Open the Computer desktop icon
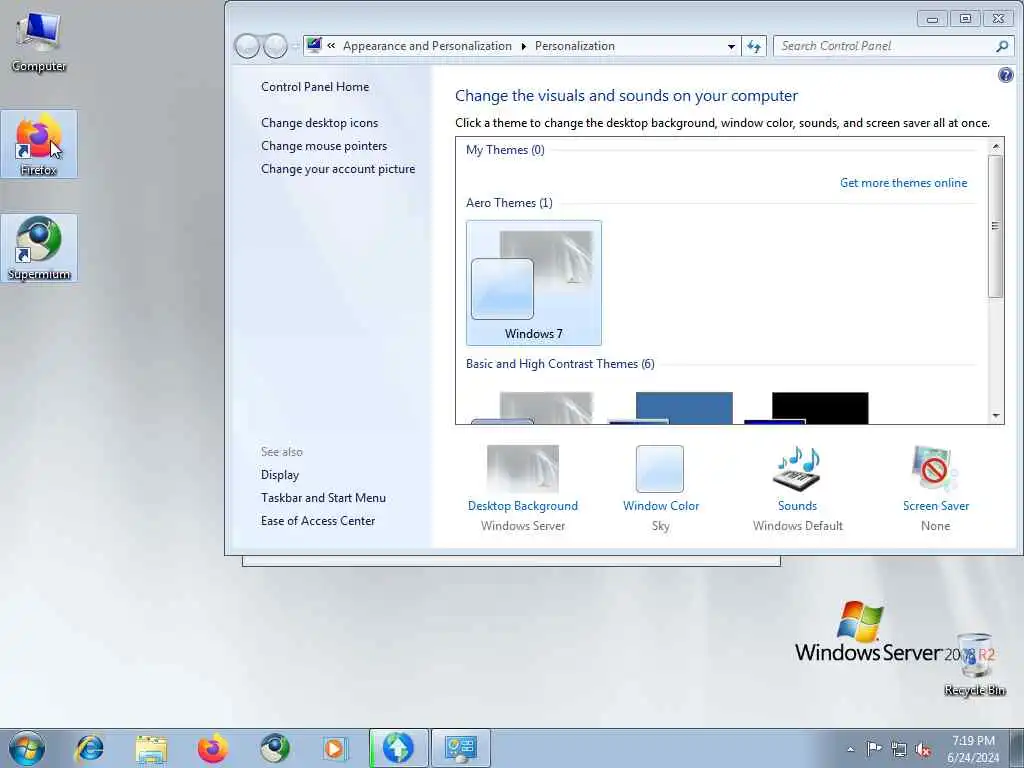 (39, 41)
